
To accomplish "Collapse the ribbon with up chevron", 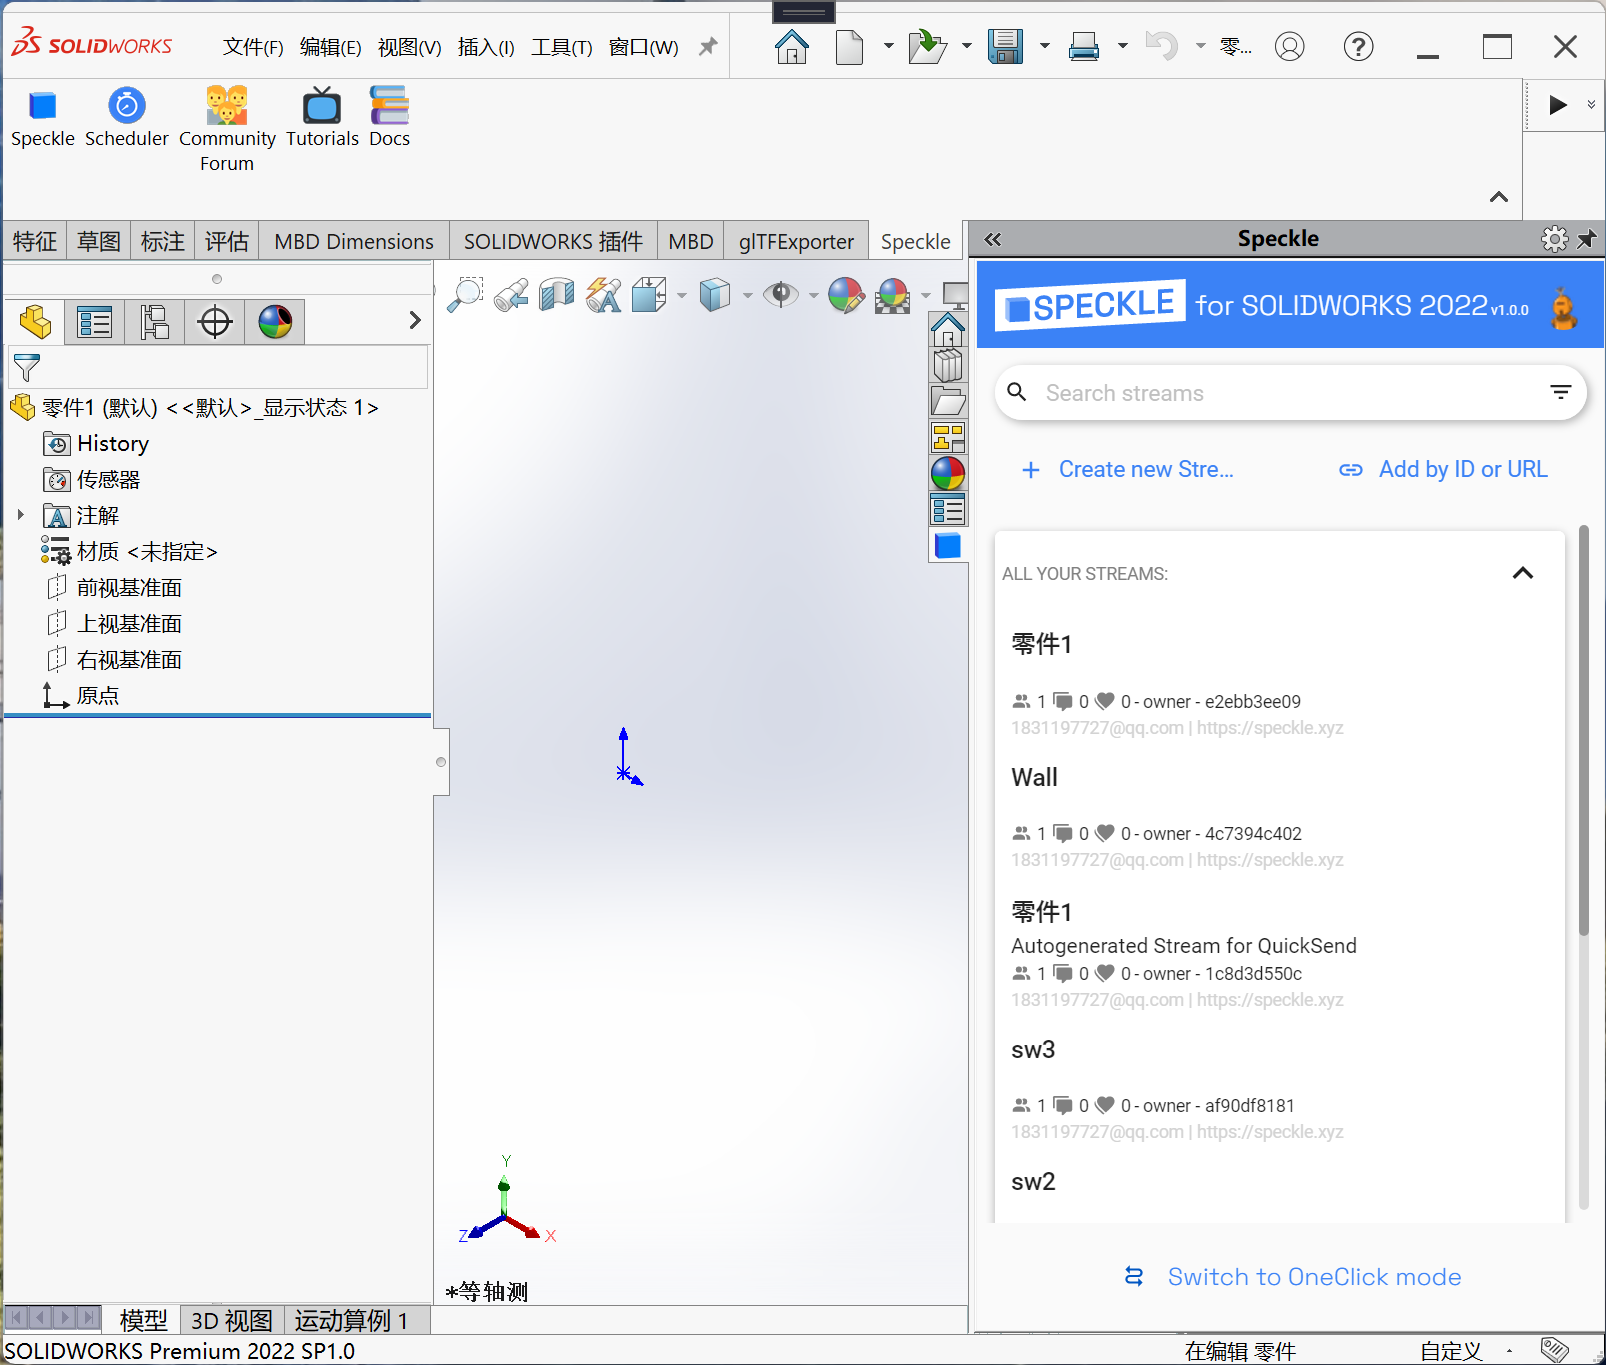I will click(x=1498, y=197).
